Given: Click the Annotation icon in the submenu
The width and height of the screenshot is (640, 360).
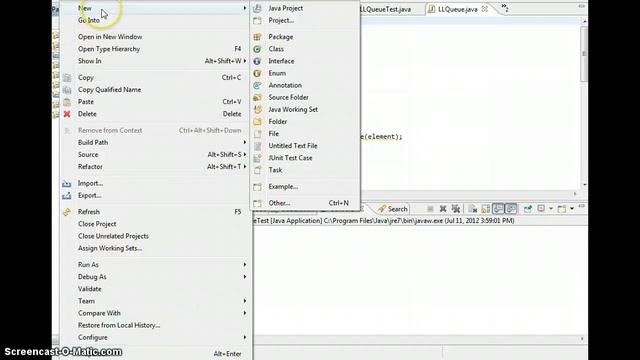Looking at the screenshot, I should pos(257,85).
